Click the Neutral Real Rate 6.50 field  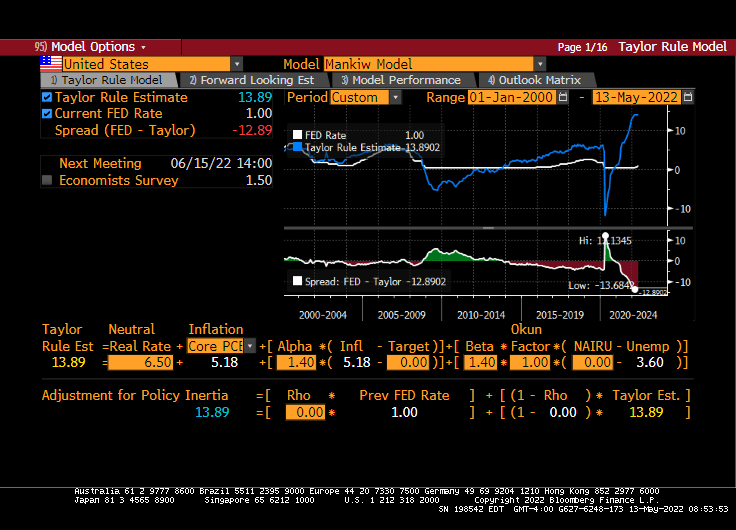click(141, 363)
